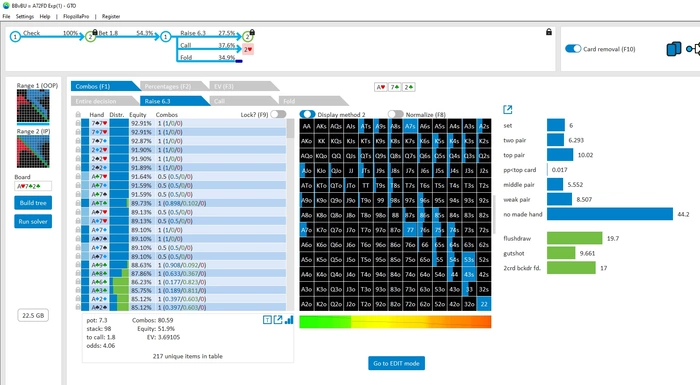
Task: Click the hand table vertical scrollbar thumb
Action: coord(291,129)
